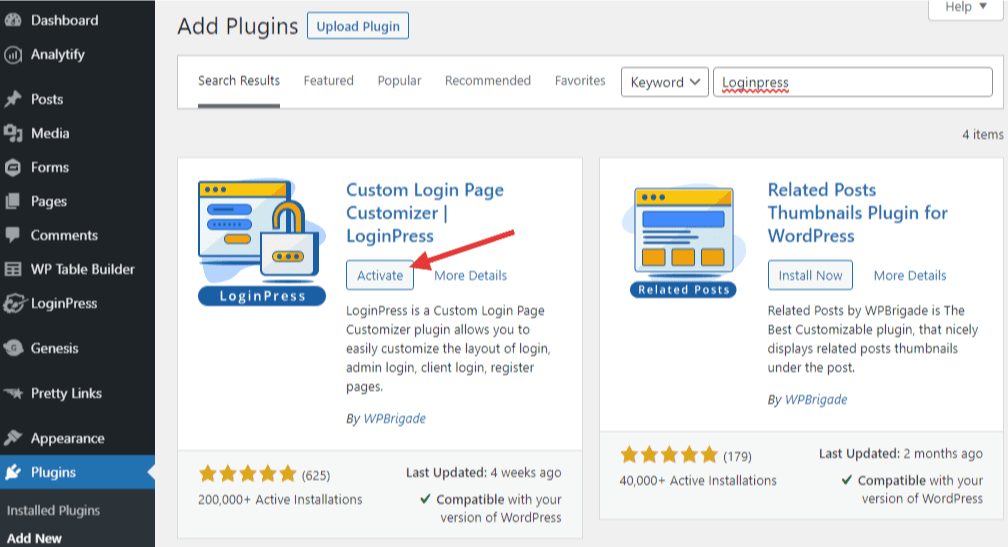Open Pages menu label
Viewport: 1008px width, 547px height.
[x=49, y=201]
